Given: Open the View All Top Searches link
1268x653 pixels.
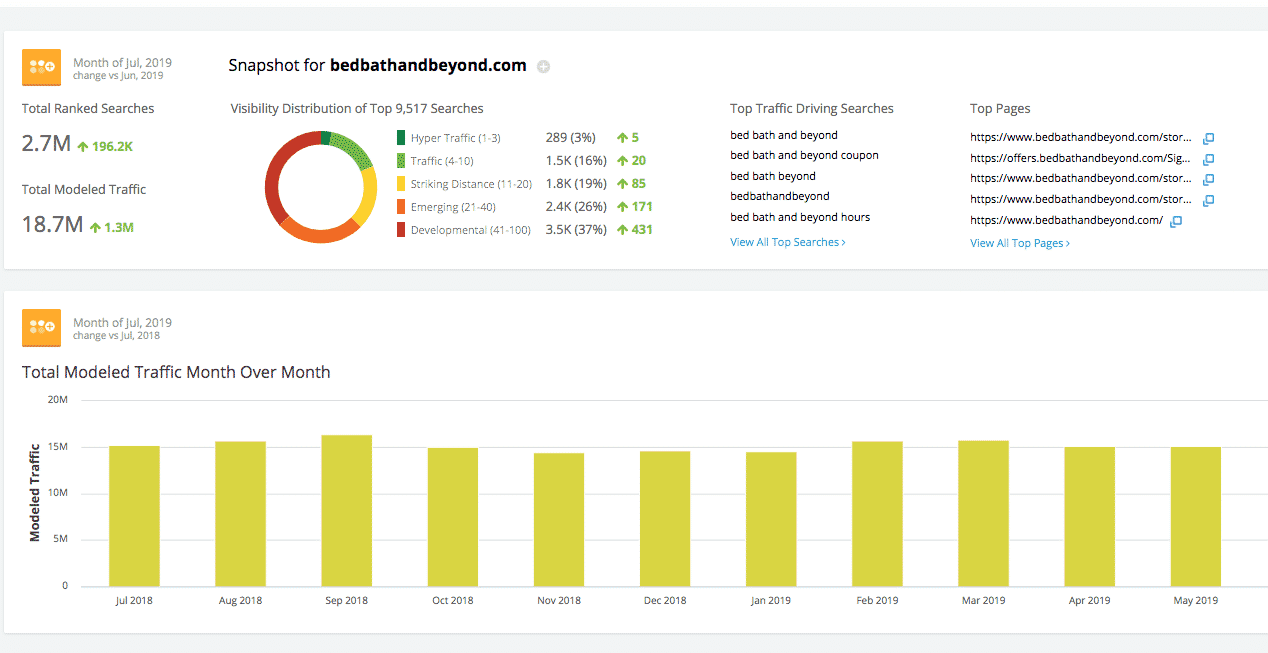Looking at the screenshot, I should (787, 242).
